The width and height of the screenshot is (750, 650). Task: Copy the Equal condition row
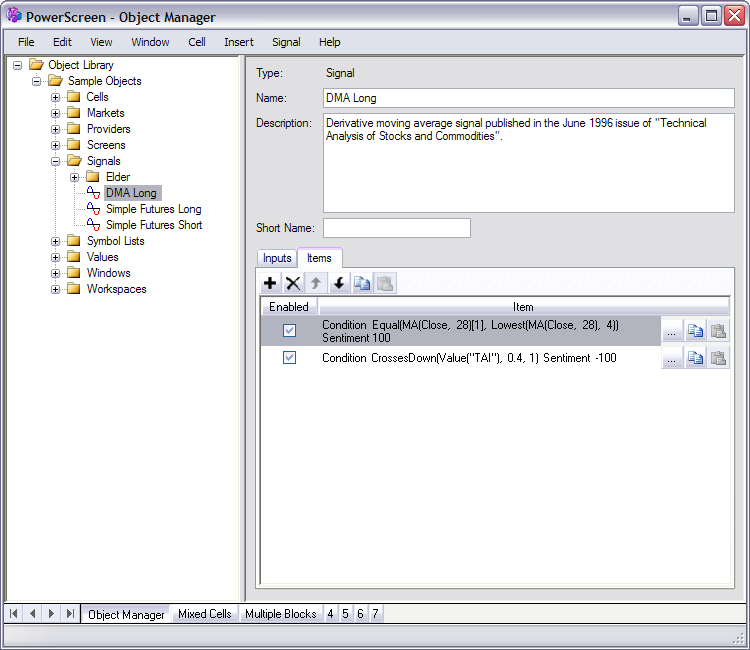point(695,331)
